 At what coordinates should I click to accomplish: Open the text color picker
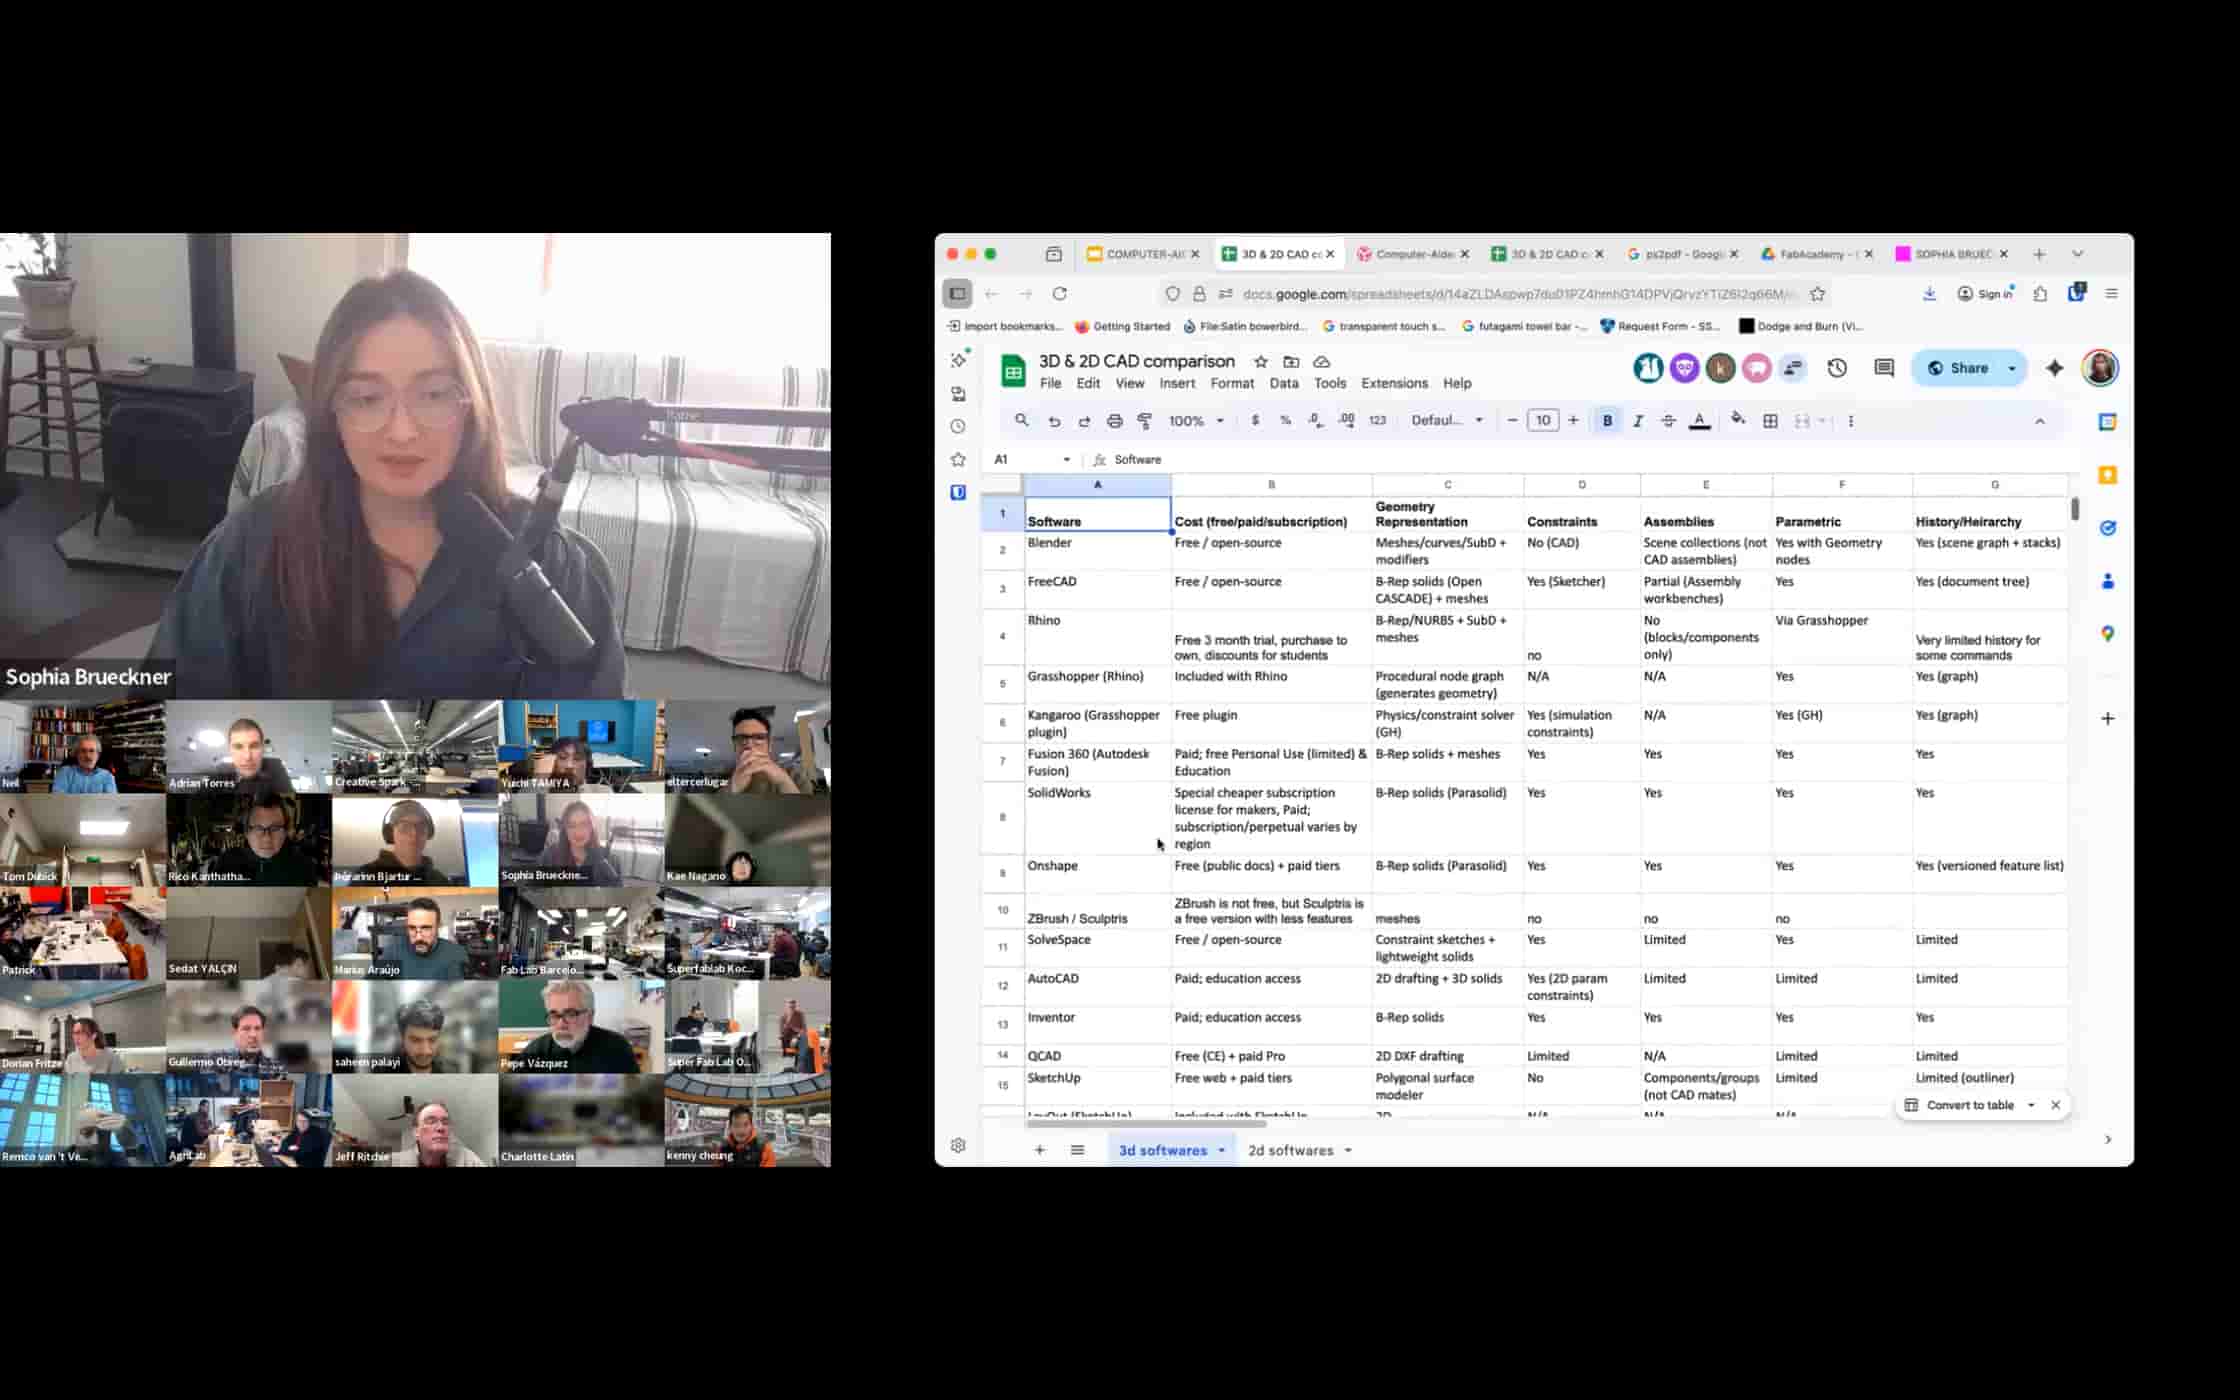pos(1699,421)
